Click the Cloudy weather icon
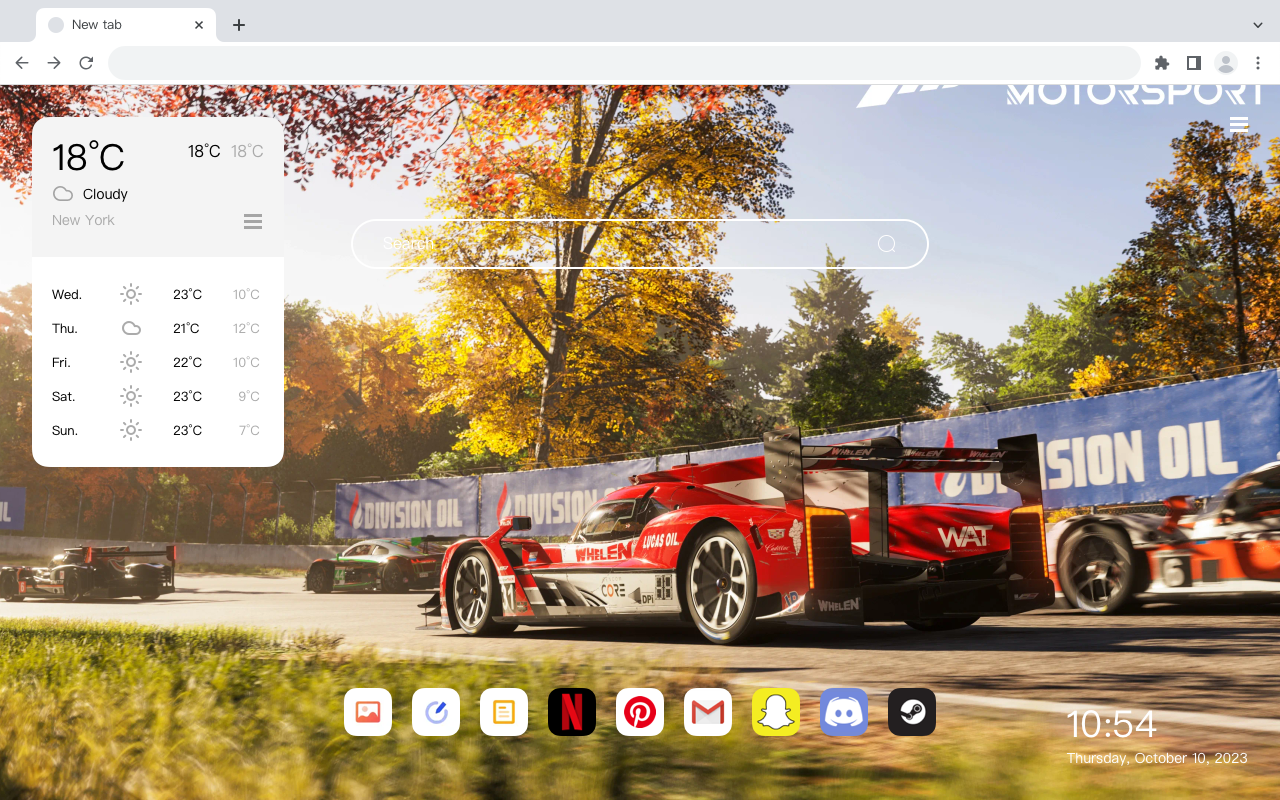 tap(63, 194)
